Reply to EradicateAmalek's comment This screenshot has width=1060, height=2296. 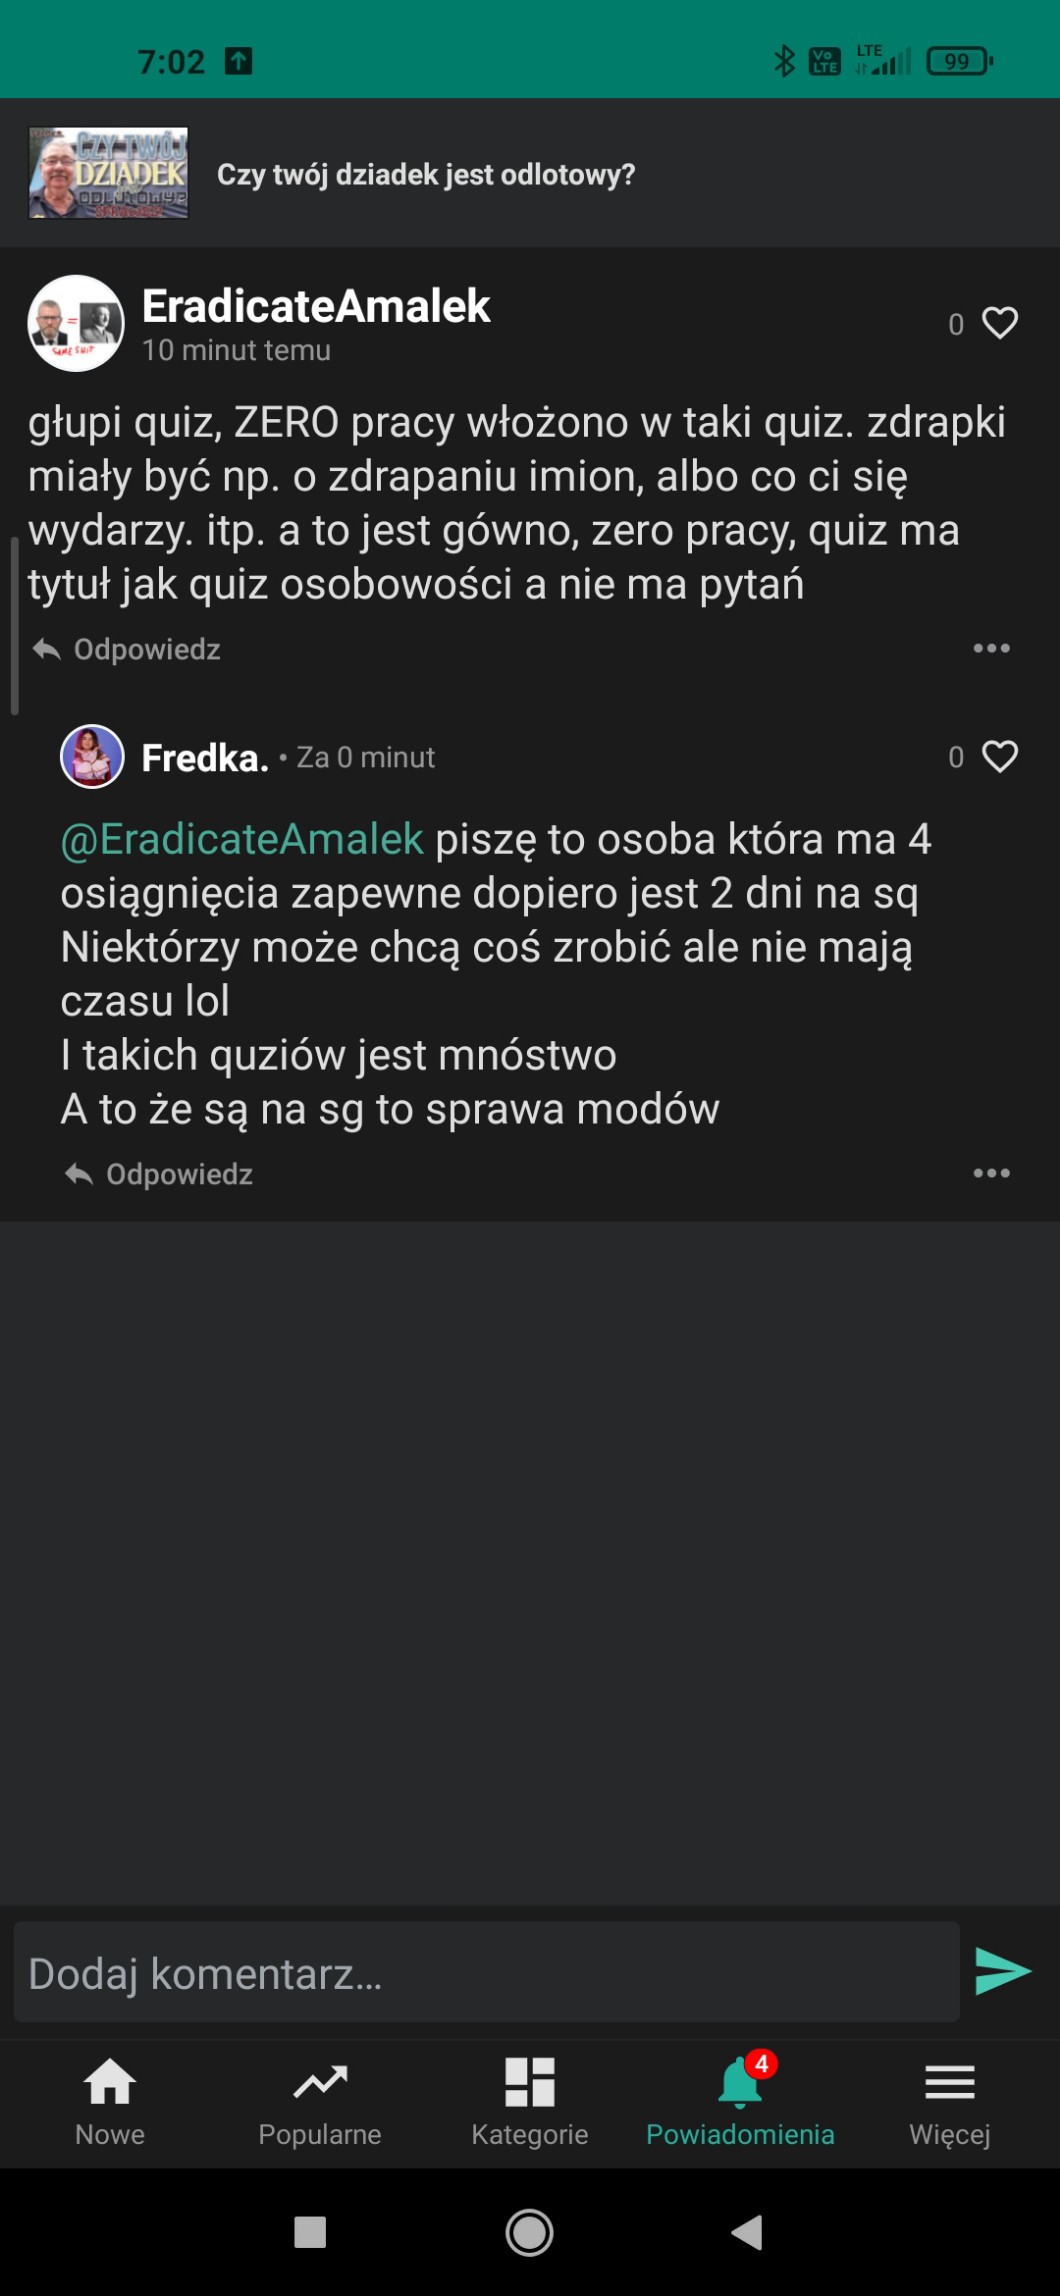tap(128, 650)
